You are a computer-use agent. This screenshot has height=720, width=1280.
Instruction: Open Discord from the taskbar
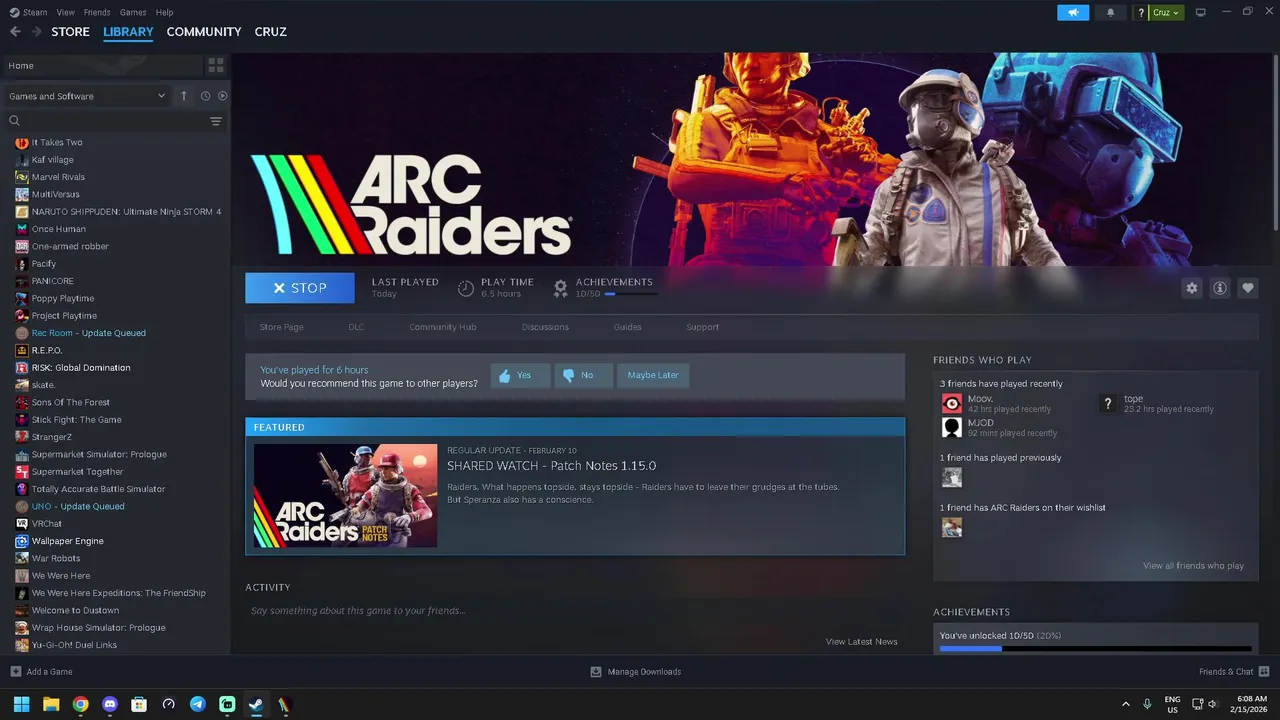110,704
